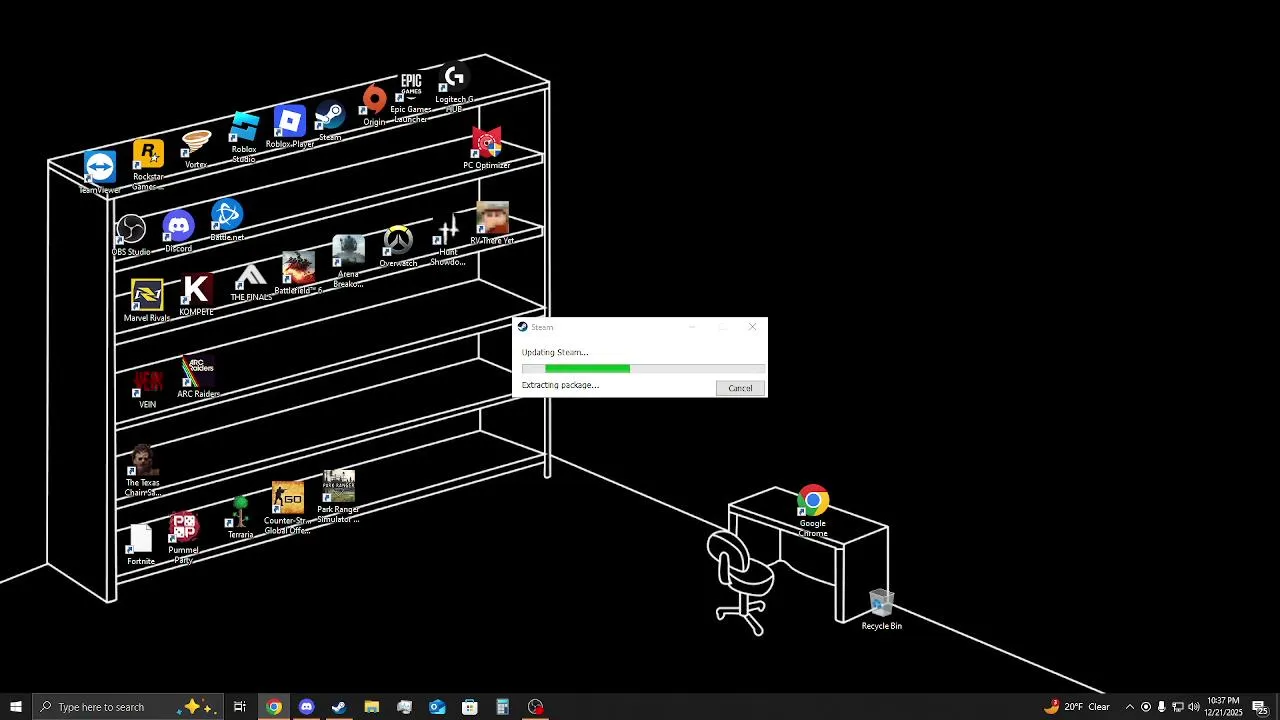Open the clock showing 10:37 PM
The height and width of the screenshot is (720, 1280).
pos(1223,707)
